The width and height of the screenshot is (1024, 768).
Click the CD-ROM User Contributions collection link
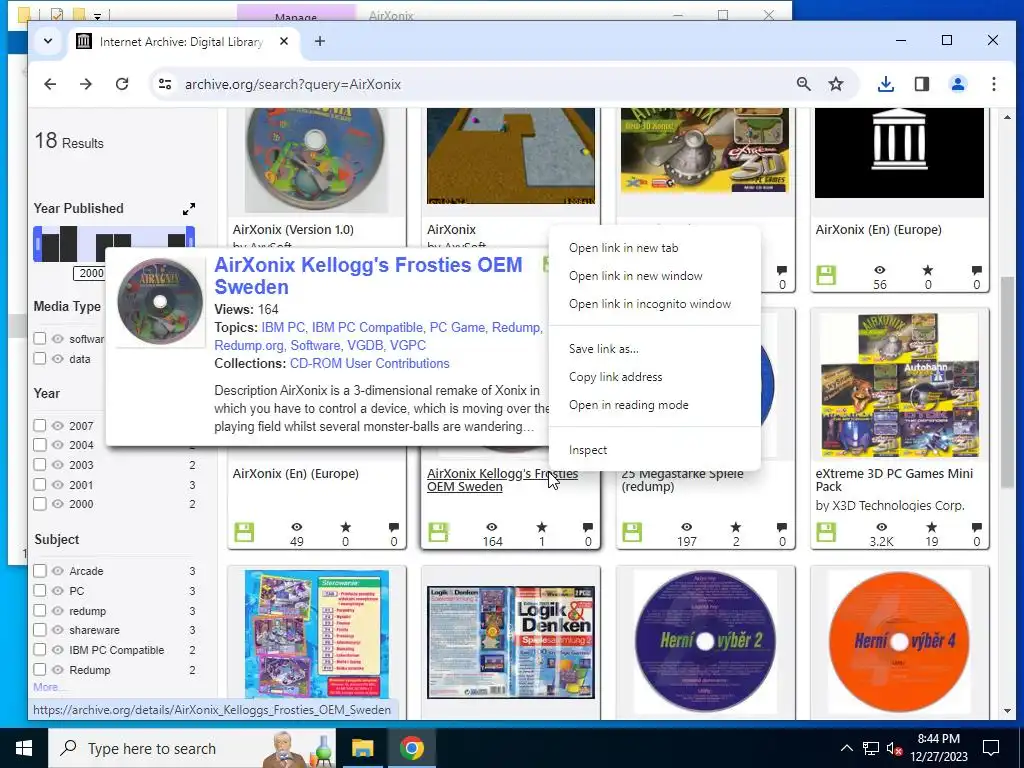click(370, 364)
